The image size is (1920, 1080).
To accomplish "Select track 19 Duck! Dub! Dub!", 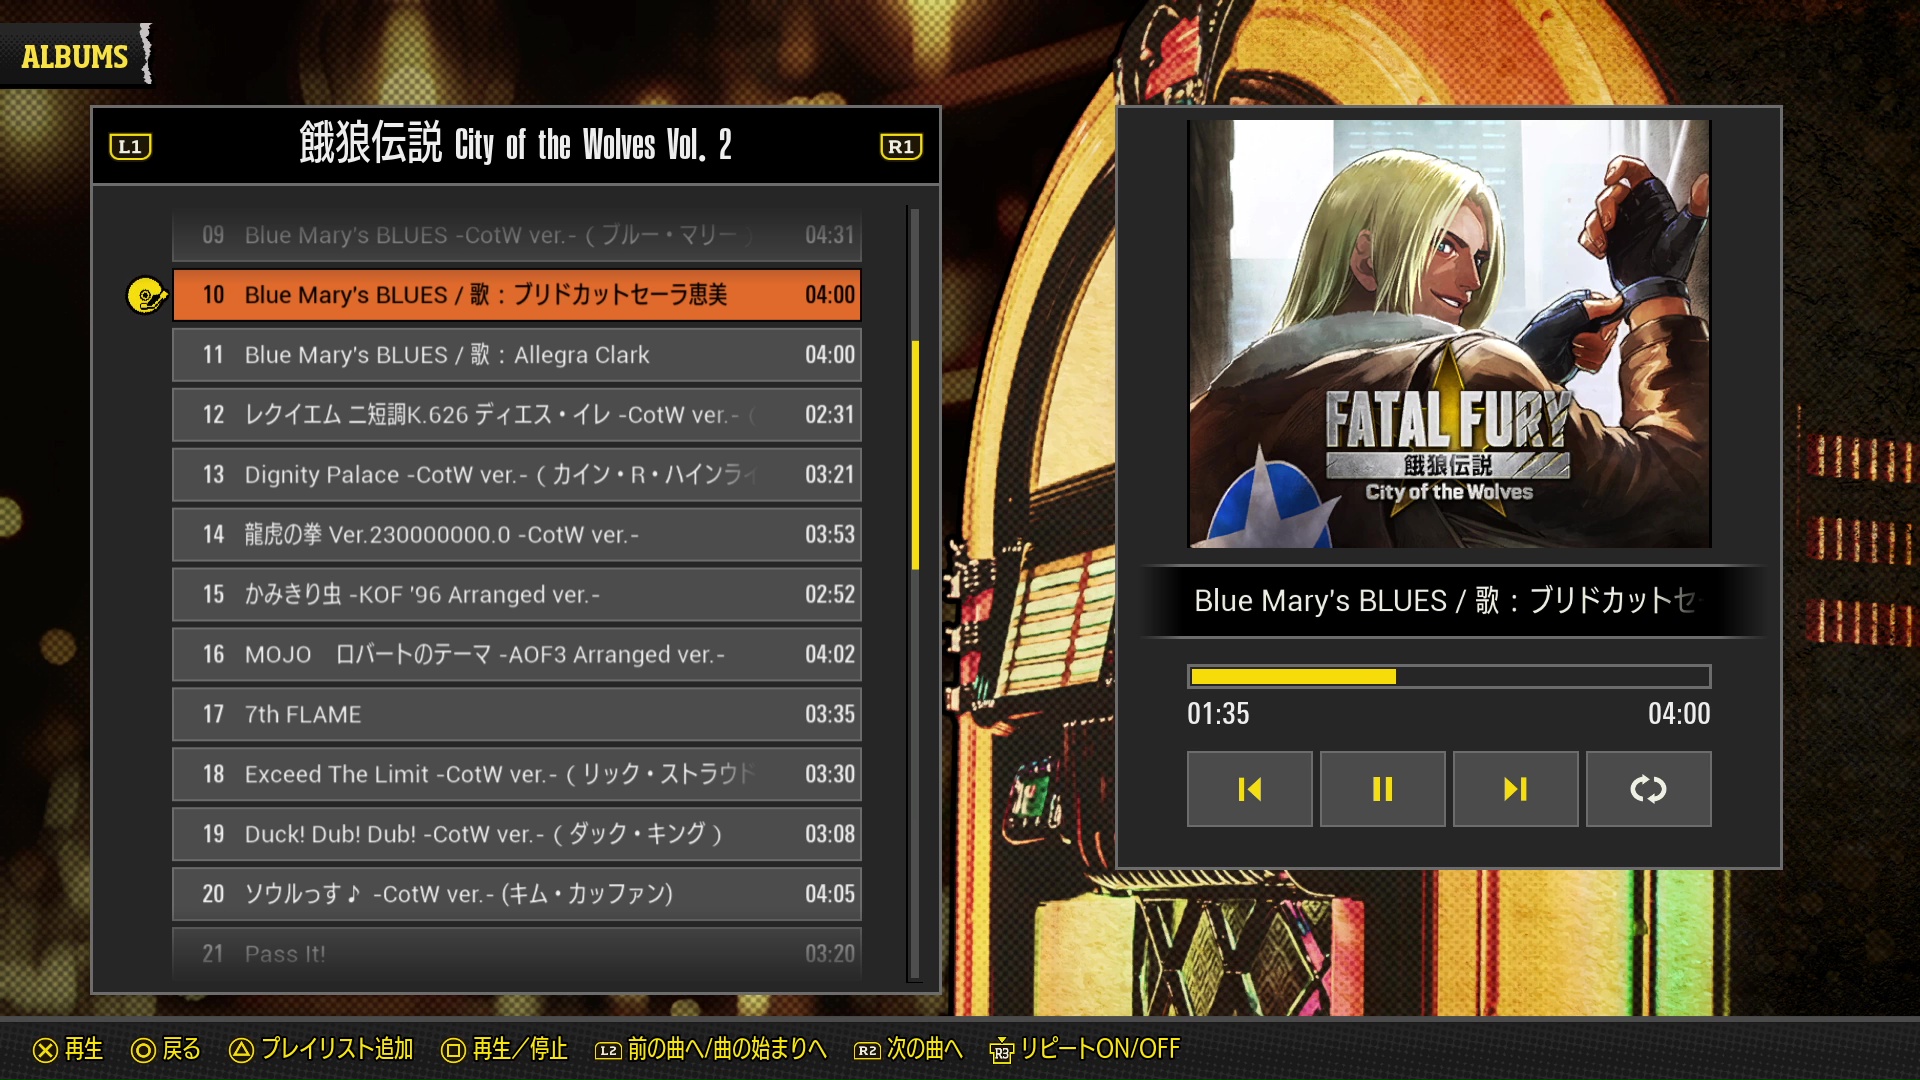I will 517,835.
